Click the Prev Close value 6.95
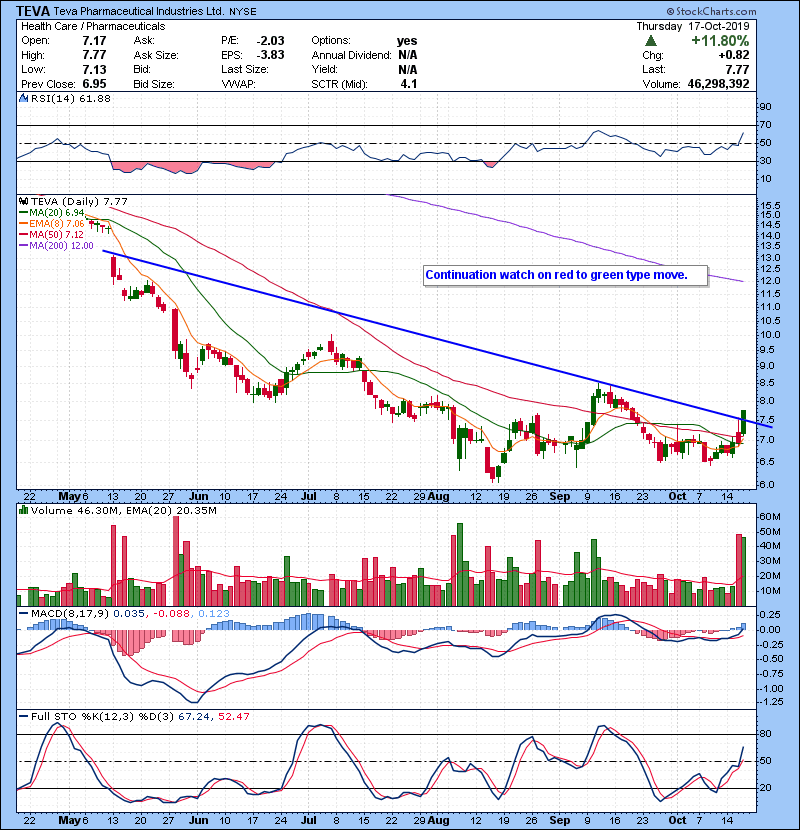Screen dimensions: 800x830 [94, 84]
